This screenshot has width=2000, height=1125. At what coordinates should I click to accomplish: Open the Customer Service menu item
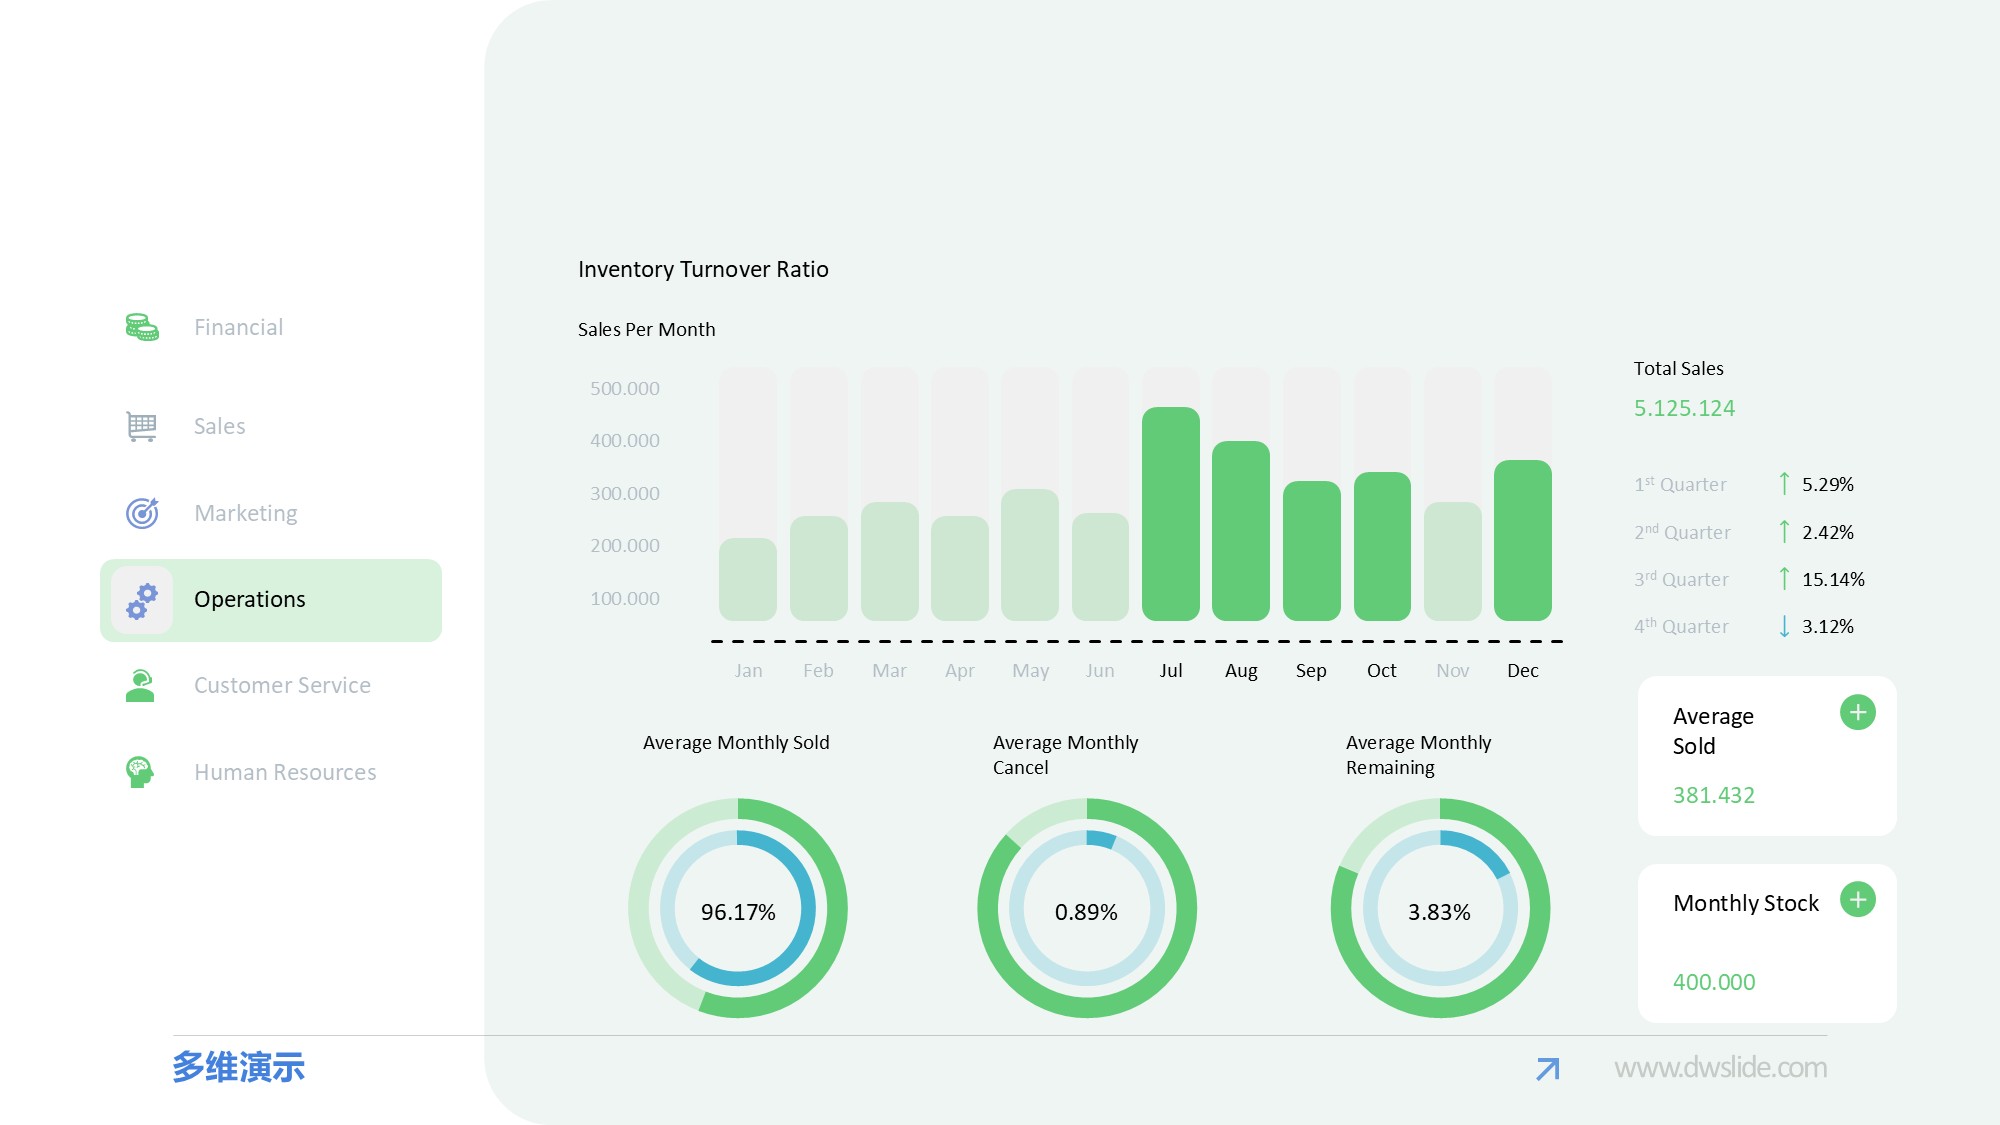pyautogui.click(x=282, y=686)
